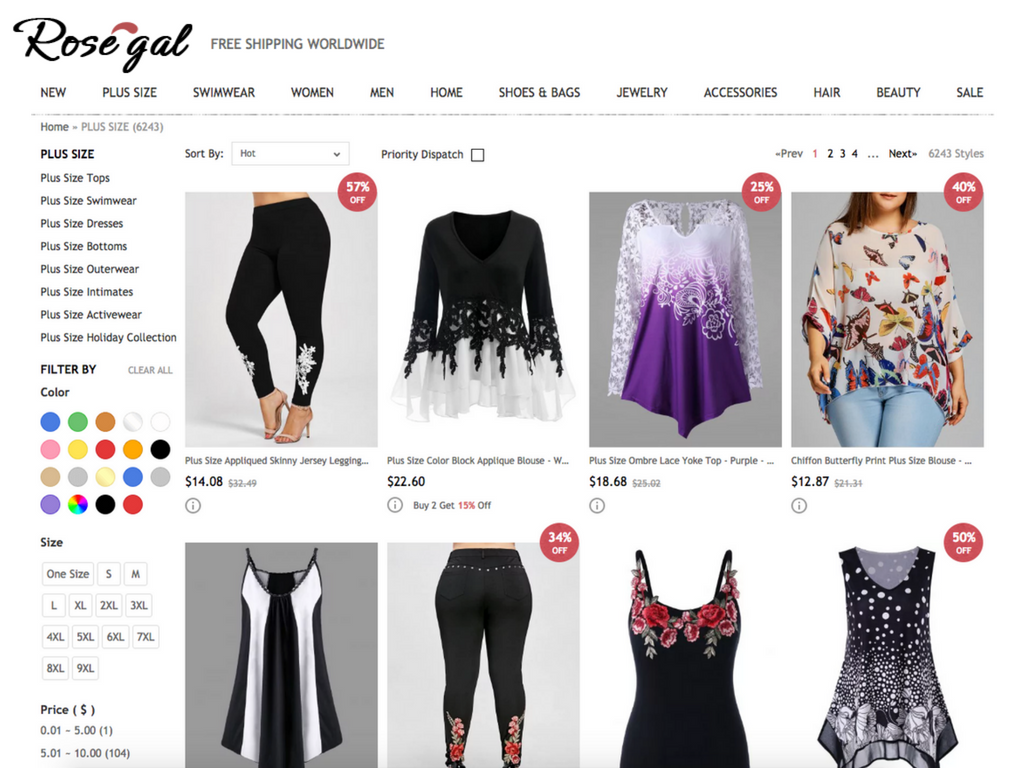The height and width of the screenshot is (768, 1024).
Task: Toggle the One Size filter
Action: click(68, 574)
